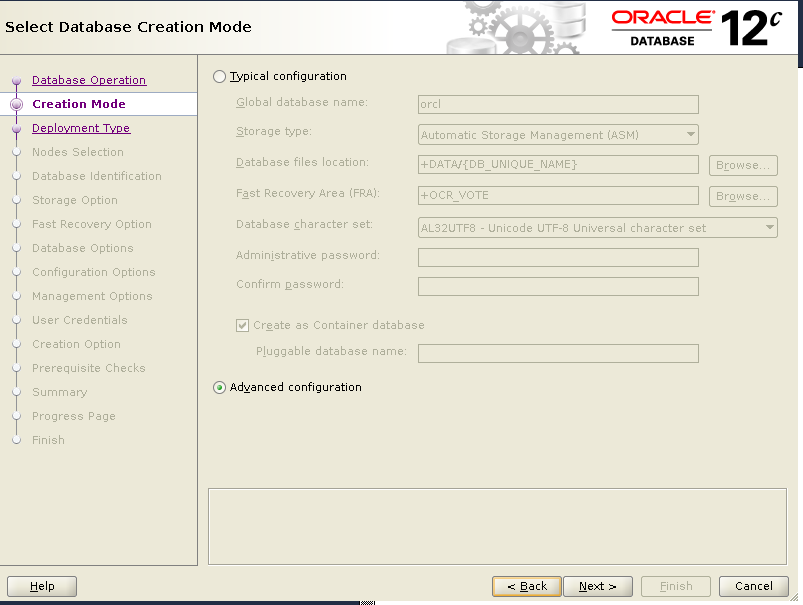Image resolution: width=803 pixels, height=605 pixels.
Task: Browse for Fast Recovery Area location
Action: (743, 196)
